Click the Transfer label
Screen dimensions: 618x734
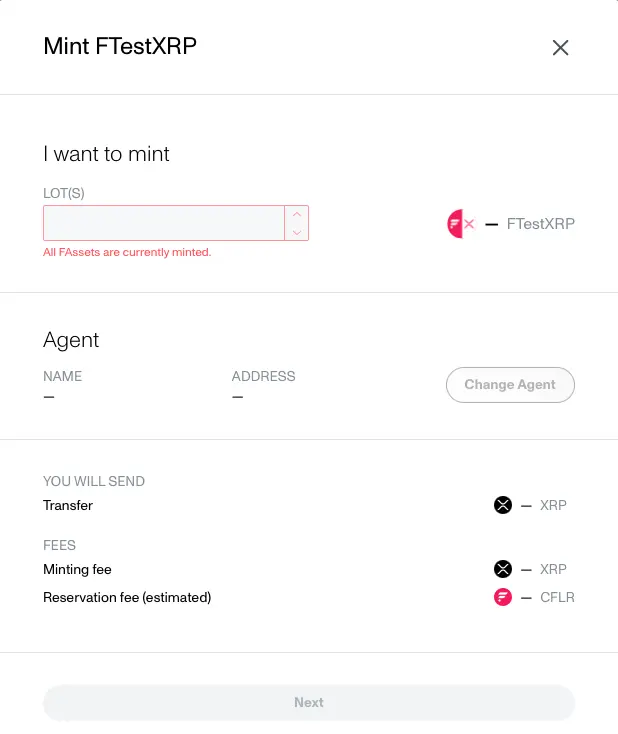68,505
